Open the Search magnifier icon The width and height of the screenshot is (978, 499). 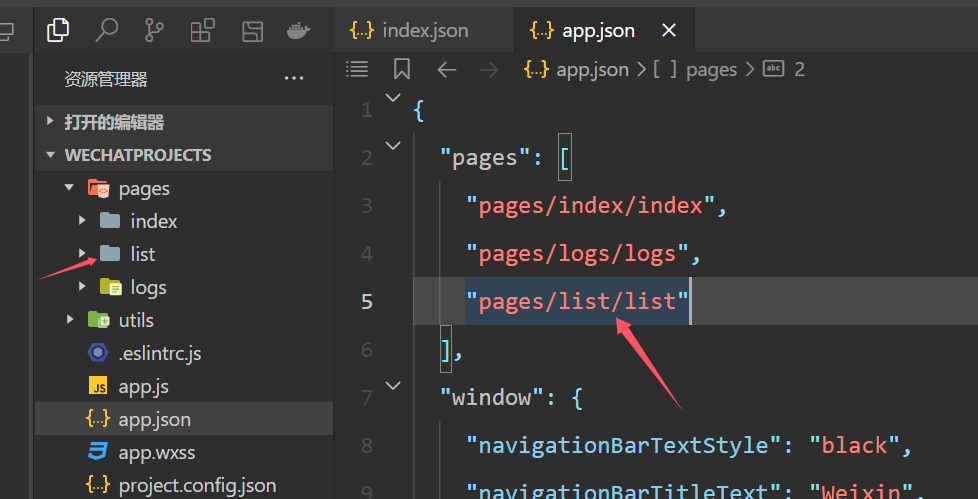[106, 29]
